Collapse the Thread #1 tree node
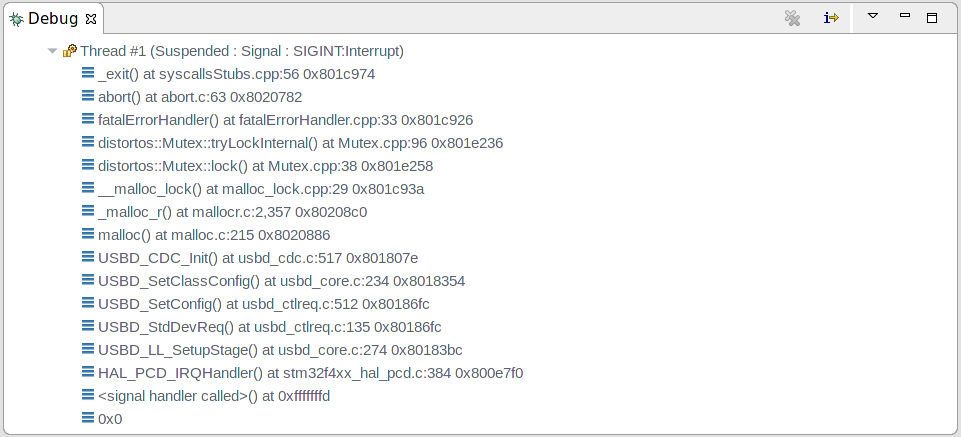The width and height of the screenshot is (961, 437). (53, 51)
